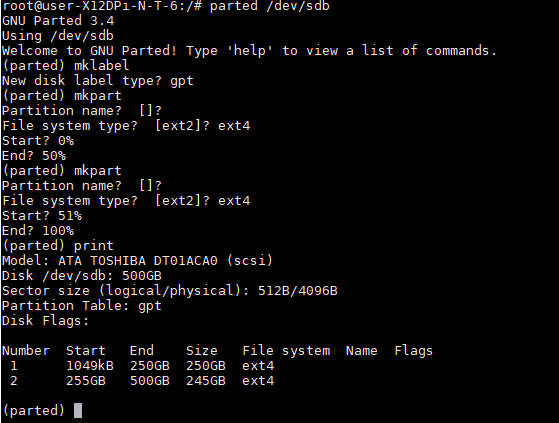Image resolution: width=559 pixels, height=423 pixels.
Task: Click 'New disk label type? gpt' line
Action: coord(98,81)
